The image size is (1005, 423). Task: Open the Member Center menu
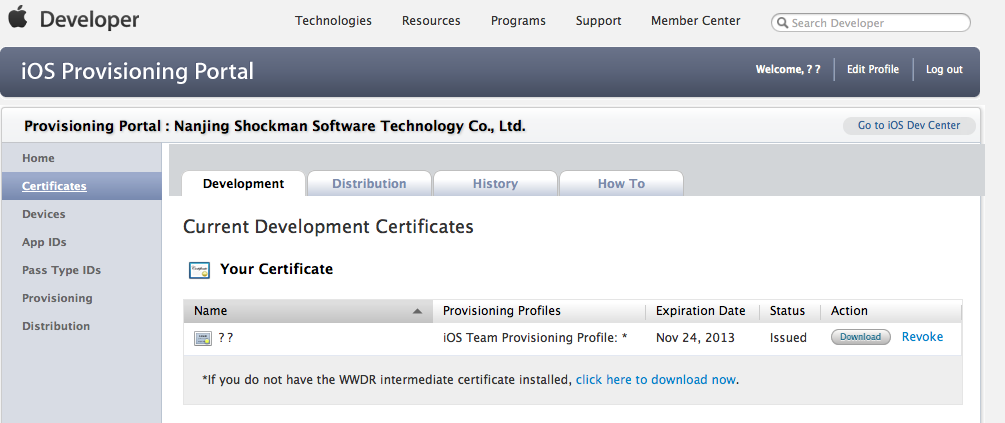pos(695,21)
